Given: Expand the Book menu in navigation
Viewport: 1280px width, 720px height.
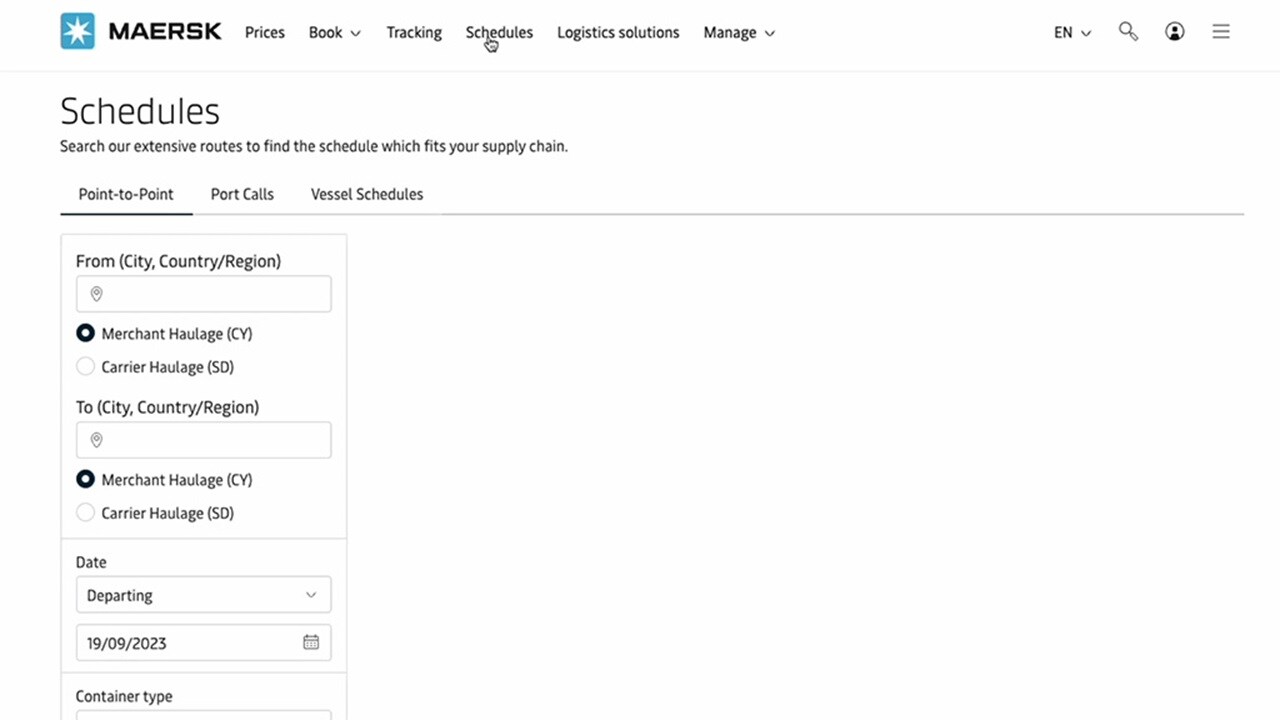Looking at the screenshot, I should [x=334, y=32].
